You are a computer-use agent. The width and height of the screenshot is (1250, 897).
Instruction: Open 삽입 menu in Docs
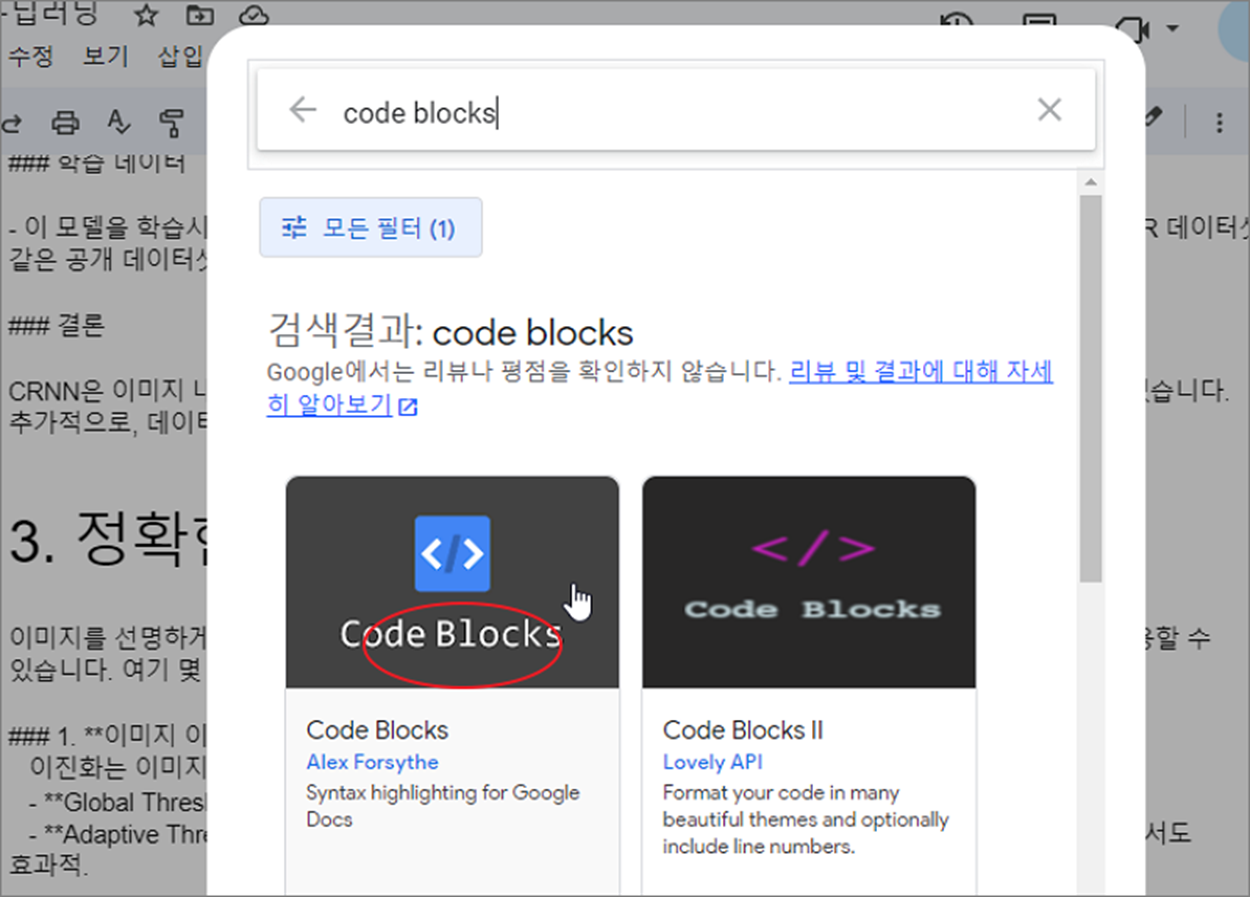[181, 56]
